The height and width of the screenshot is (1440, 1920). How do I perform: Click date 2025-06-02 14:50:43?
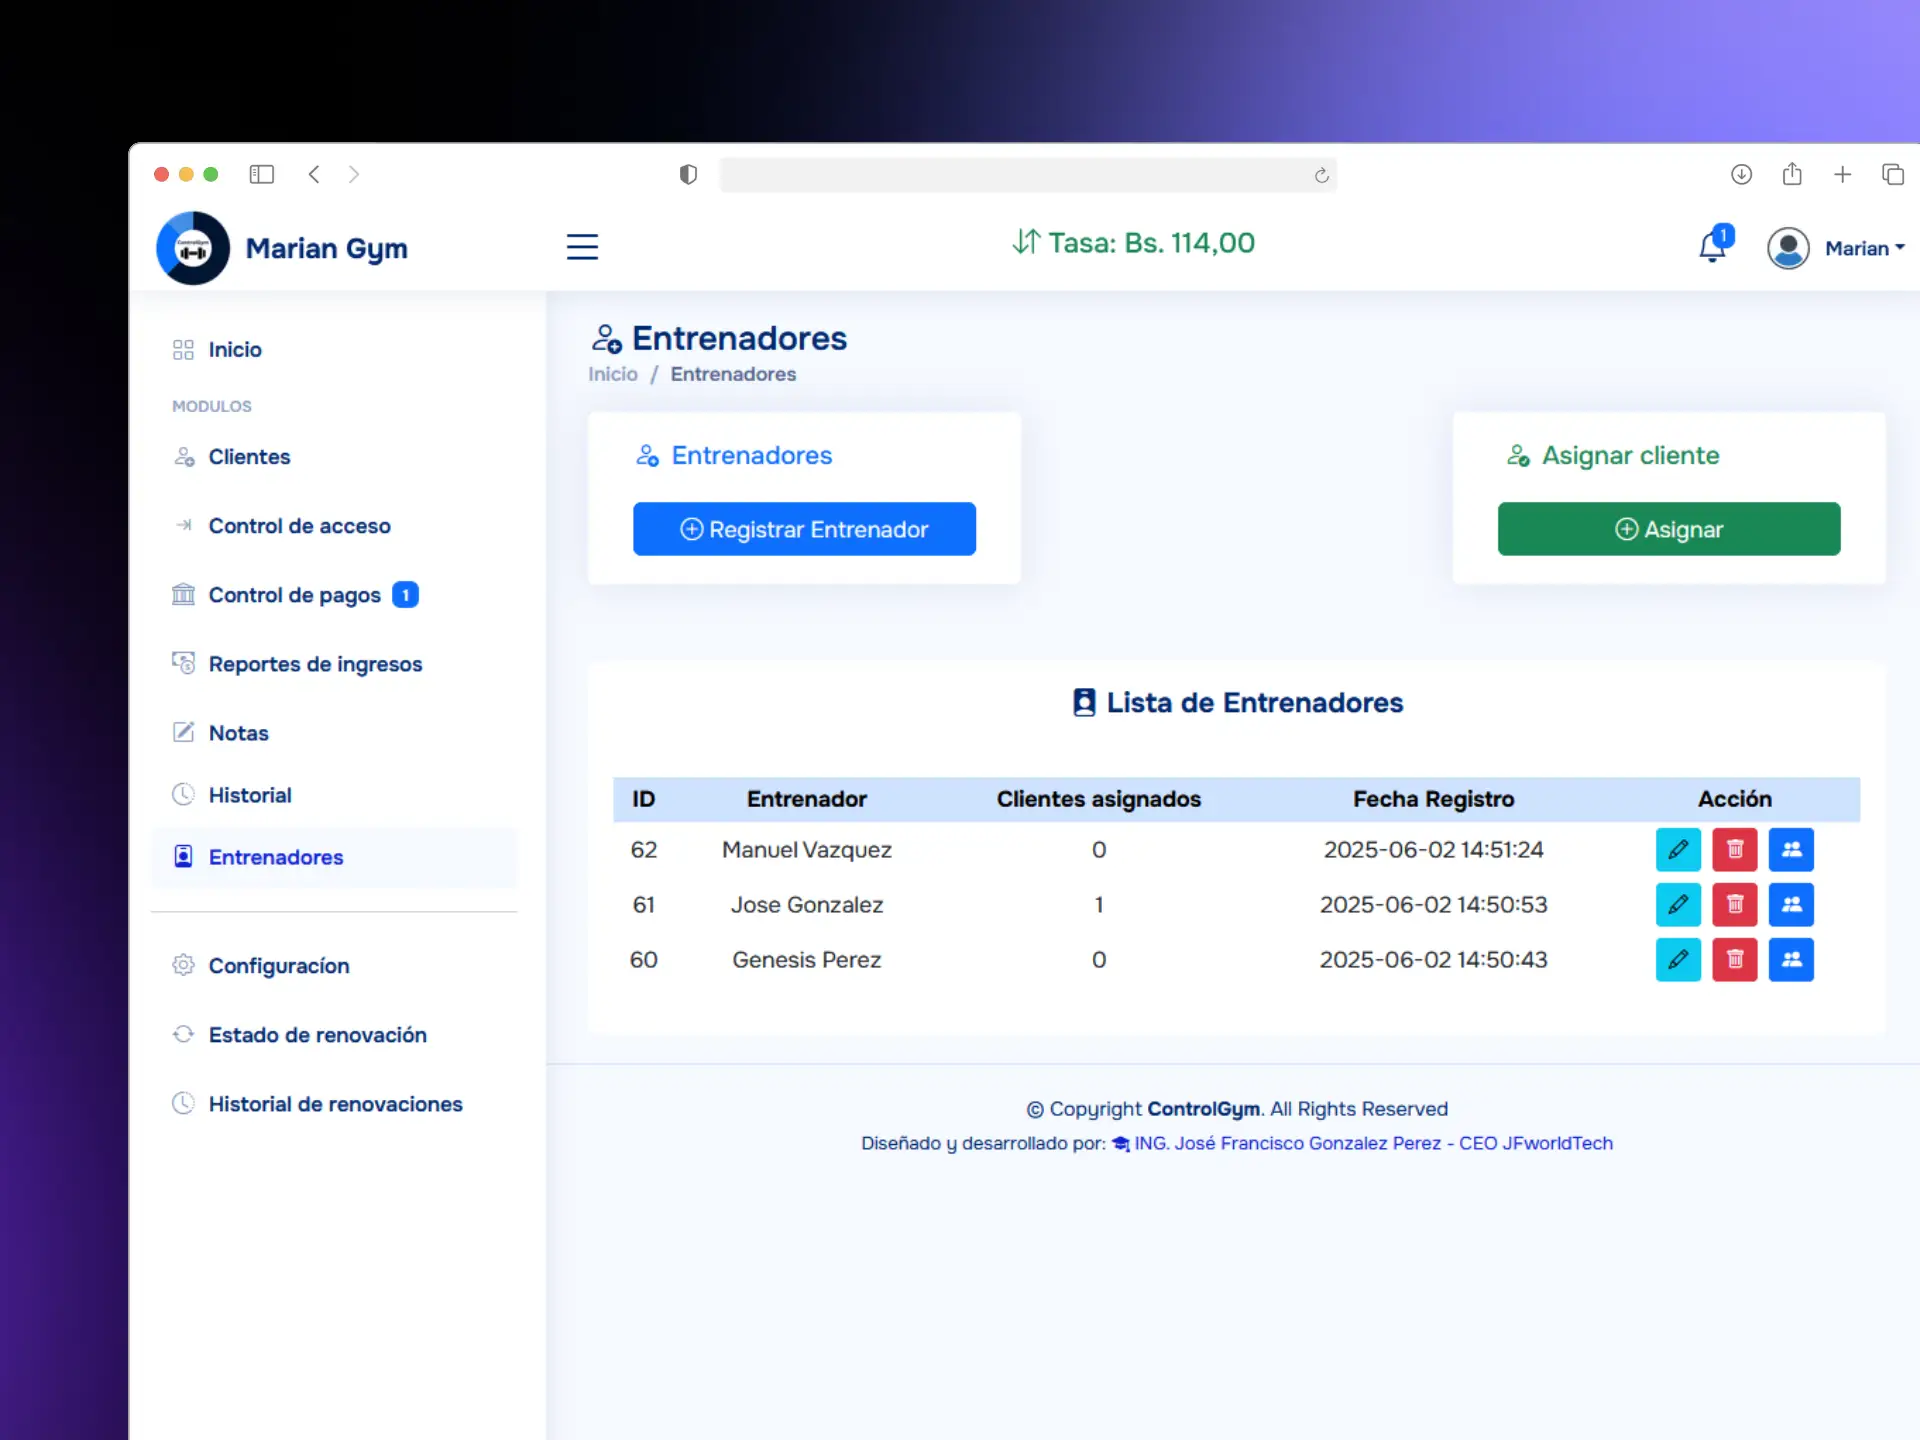tap(1433, 960)
